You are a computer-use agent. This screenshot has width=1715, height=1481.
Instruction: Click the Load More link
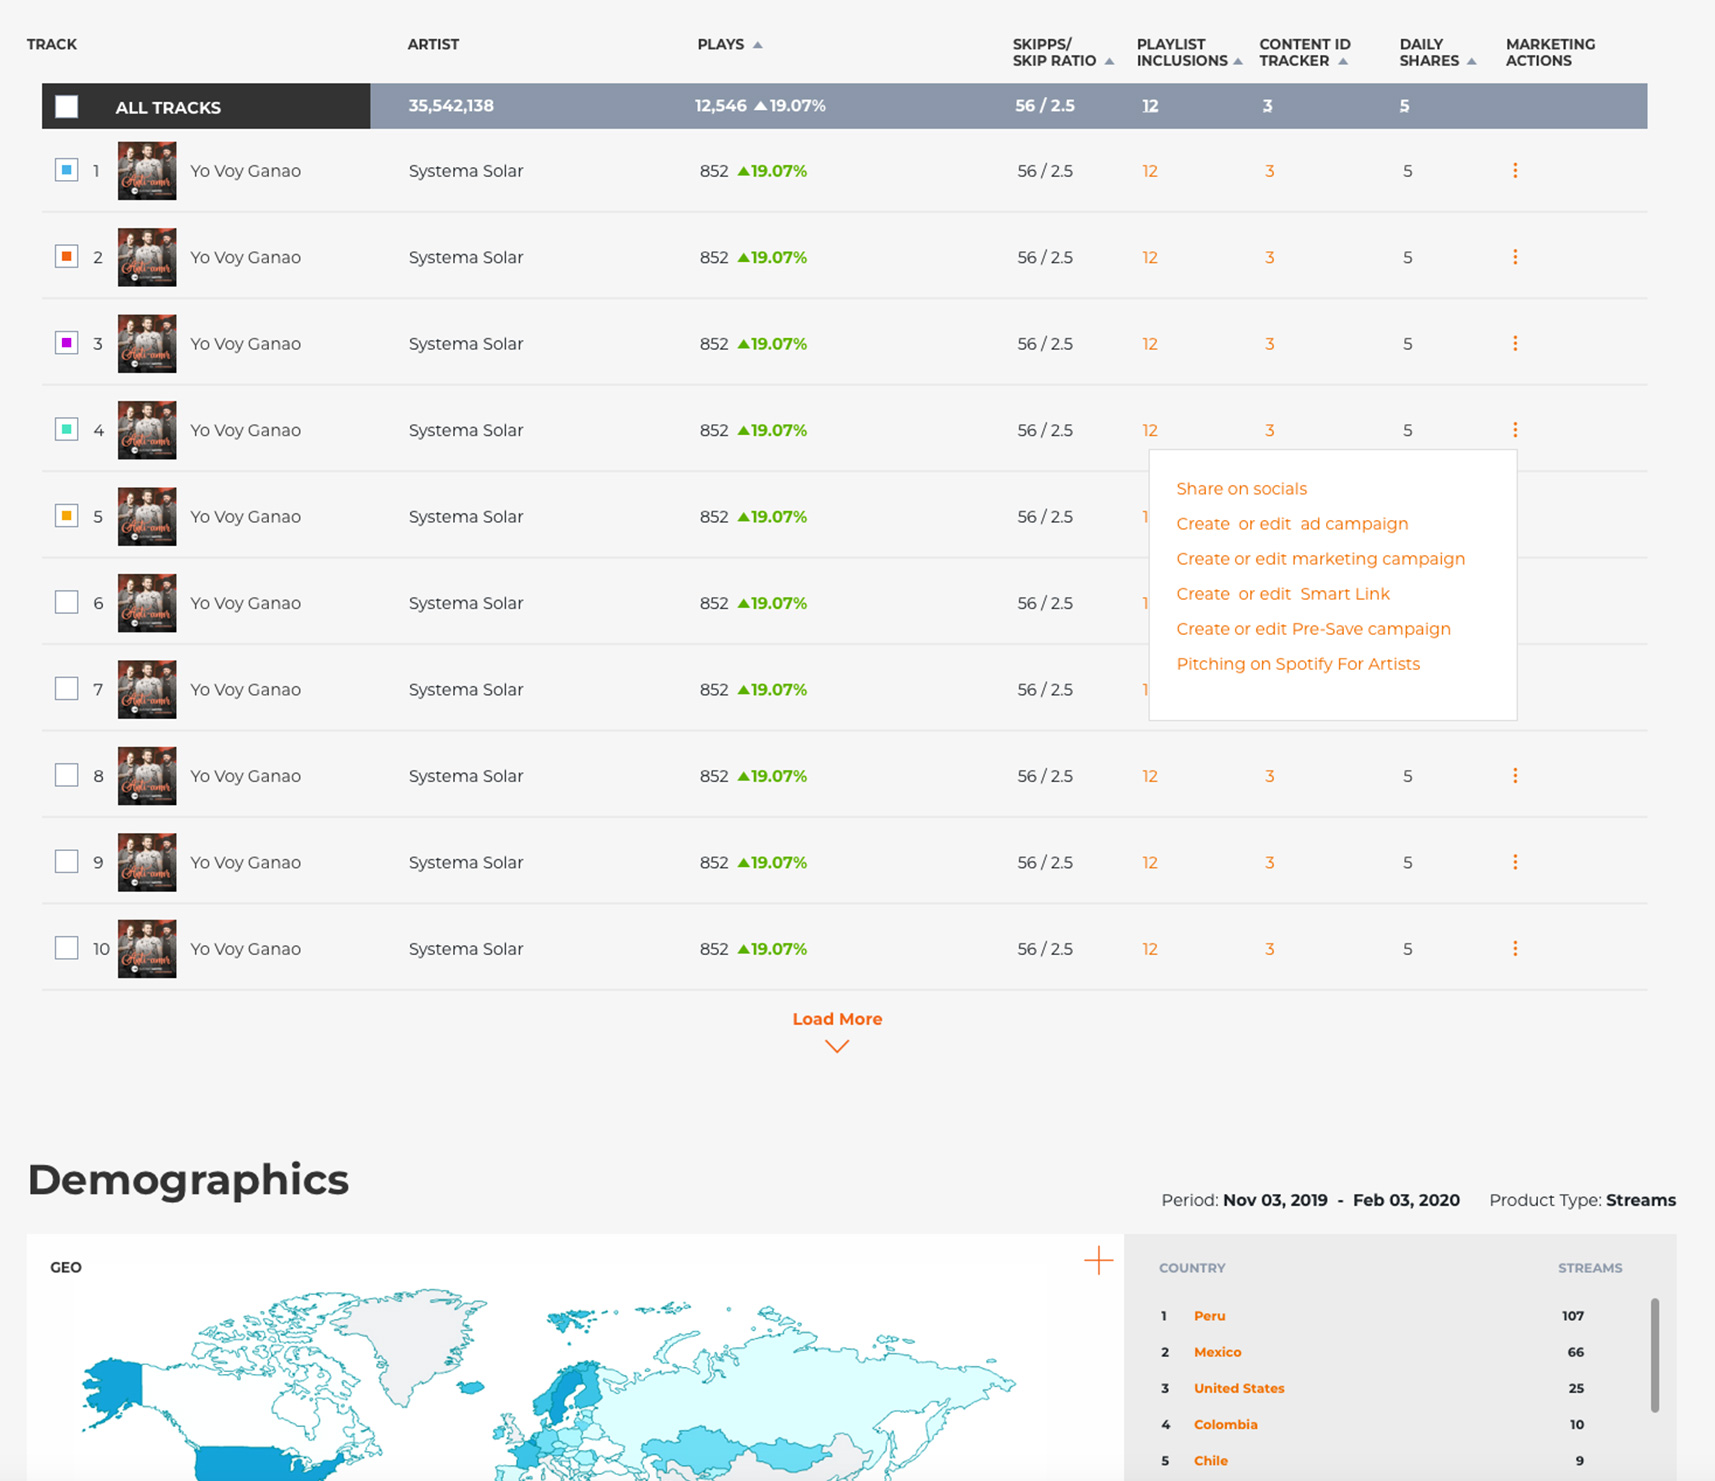point(837,1019)
